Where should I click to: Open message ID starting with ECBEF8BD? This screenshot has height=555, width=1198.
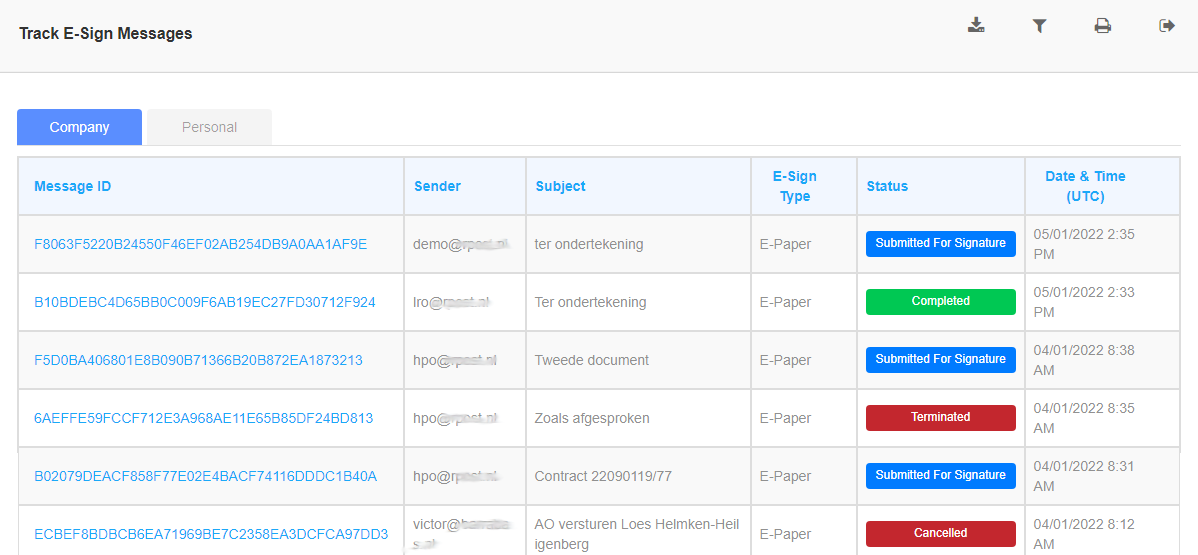(x=211, y=534)
